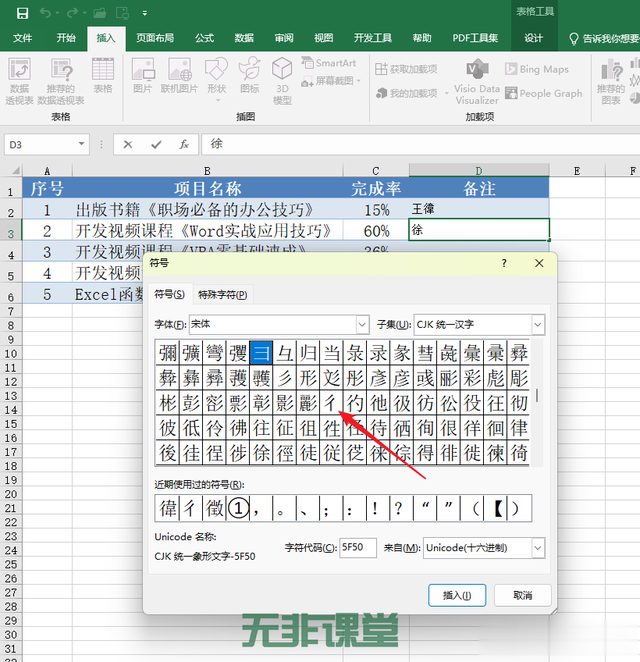This screenshot has width=640, height=662.
Task: Switch to the Formulas (公式) tab
Action: (204, 38)
